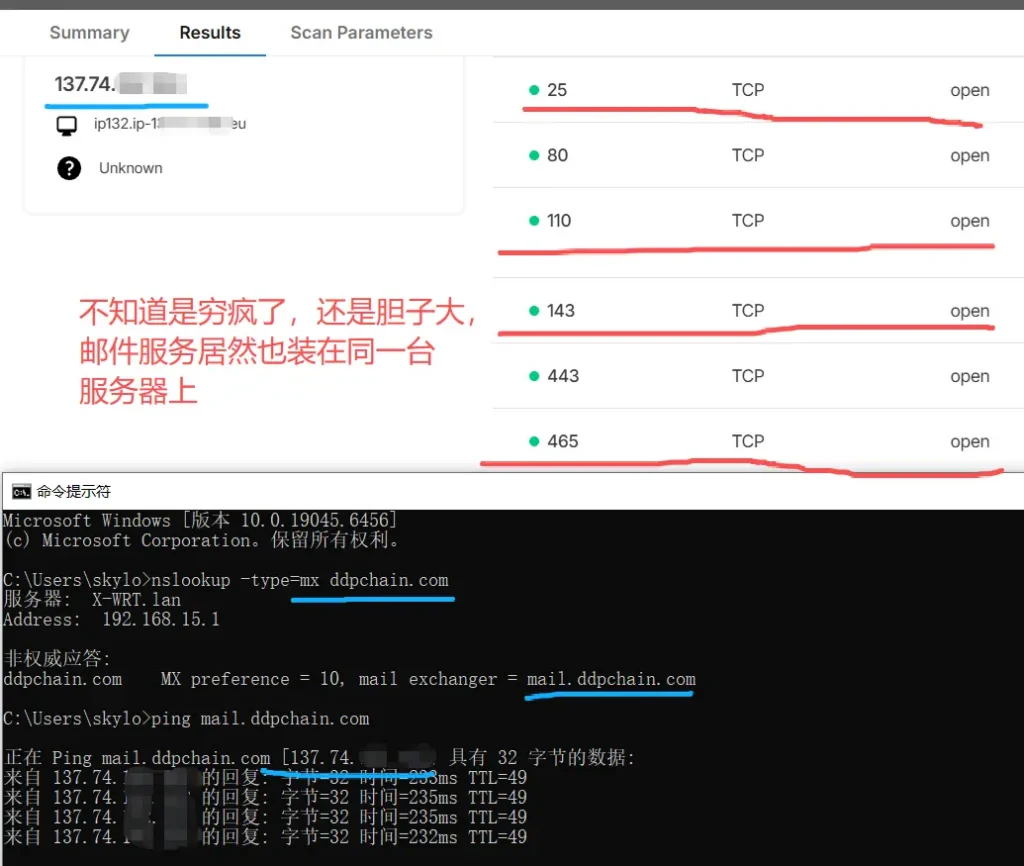Click open state of port 143
The height and width of the screenshot is (866, 1024).
tap(970, 311)
